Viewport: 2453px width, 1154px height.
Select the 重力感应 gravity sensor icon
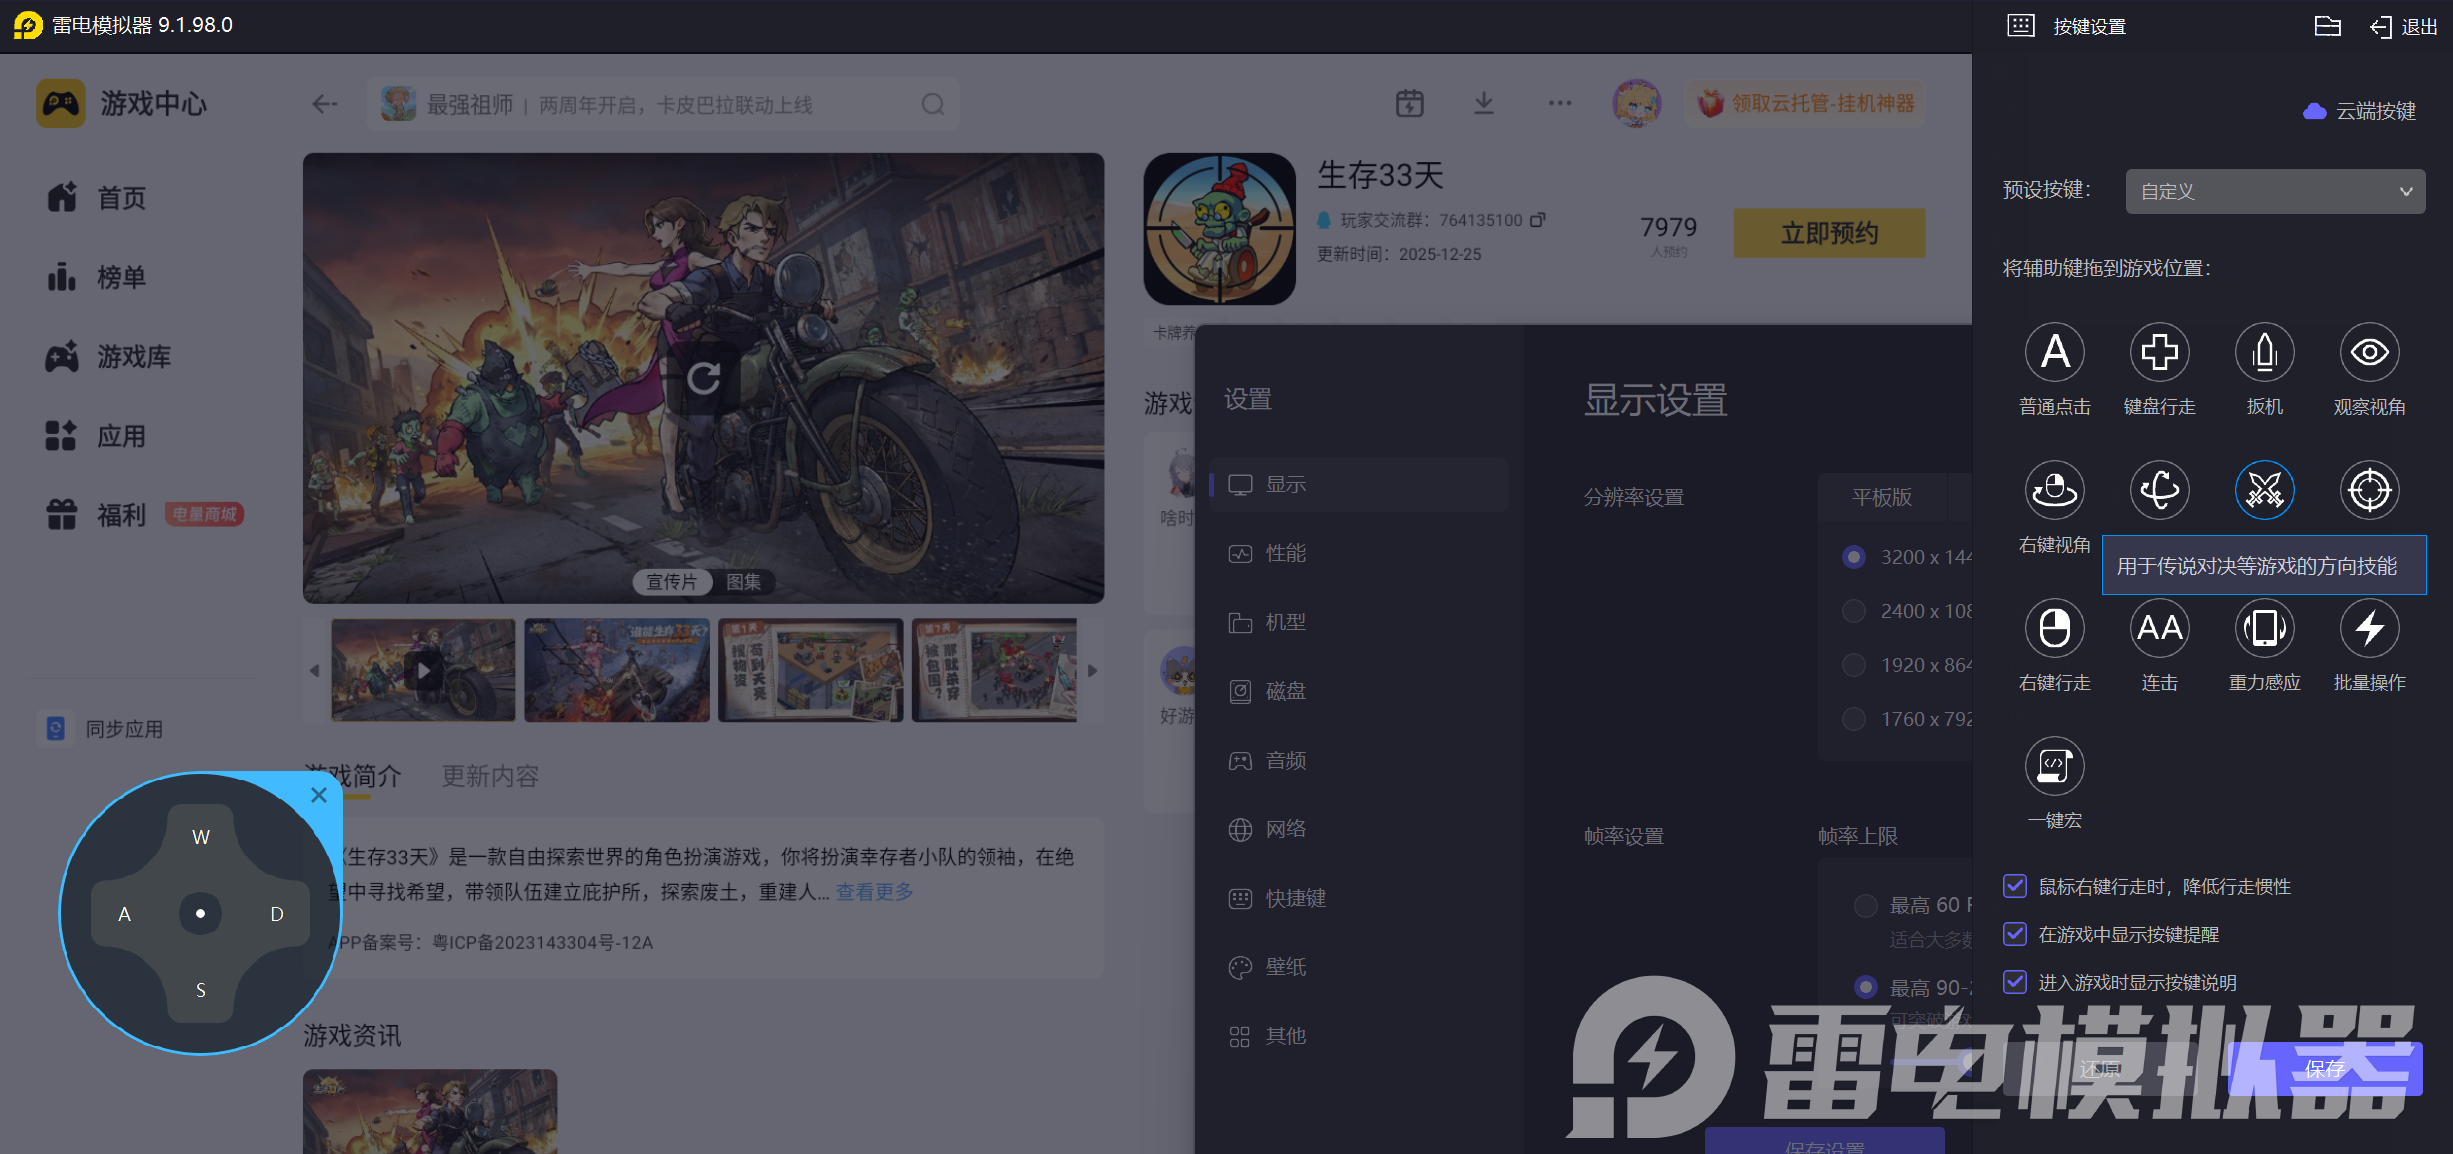(x=2264, y=628)
